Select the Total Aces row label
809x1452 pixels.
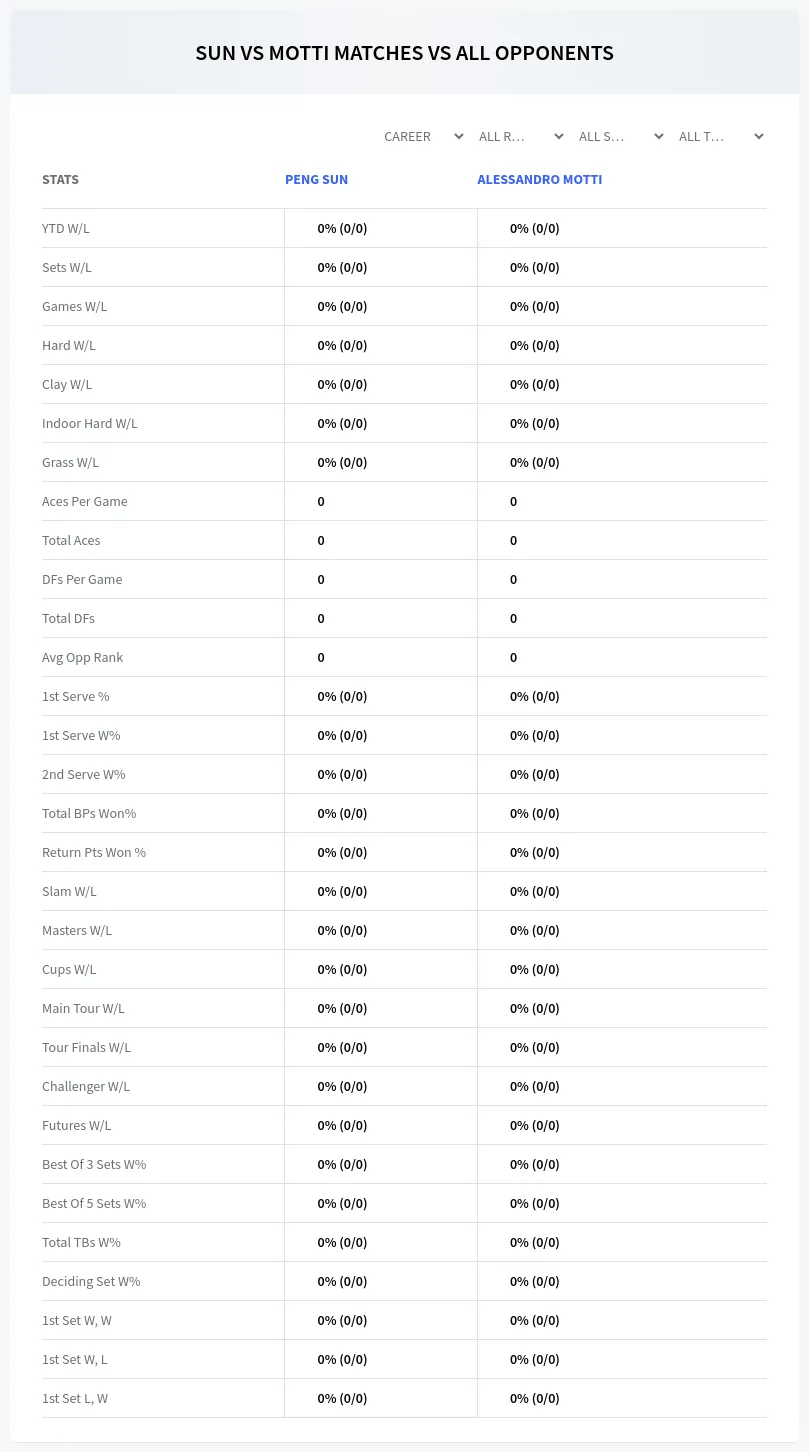(71, 540)
